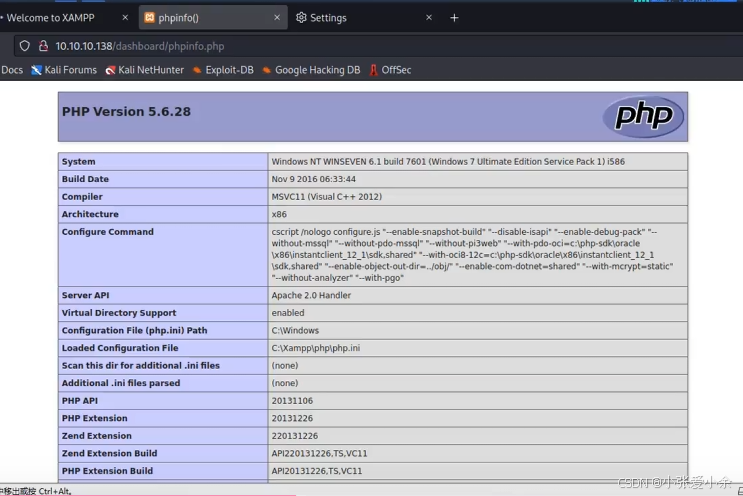Open the Google Hacking DB bookmark
Viewport: 743px width, 496px height.
tap(311, 70)
